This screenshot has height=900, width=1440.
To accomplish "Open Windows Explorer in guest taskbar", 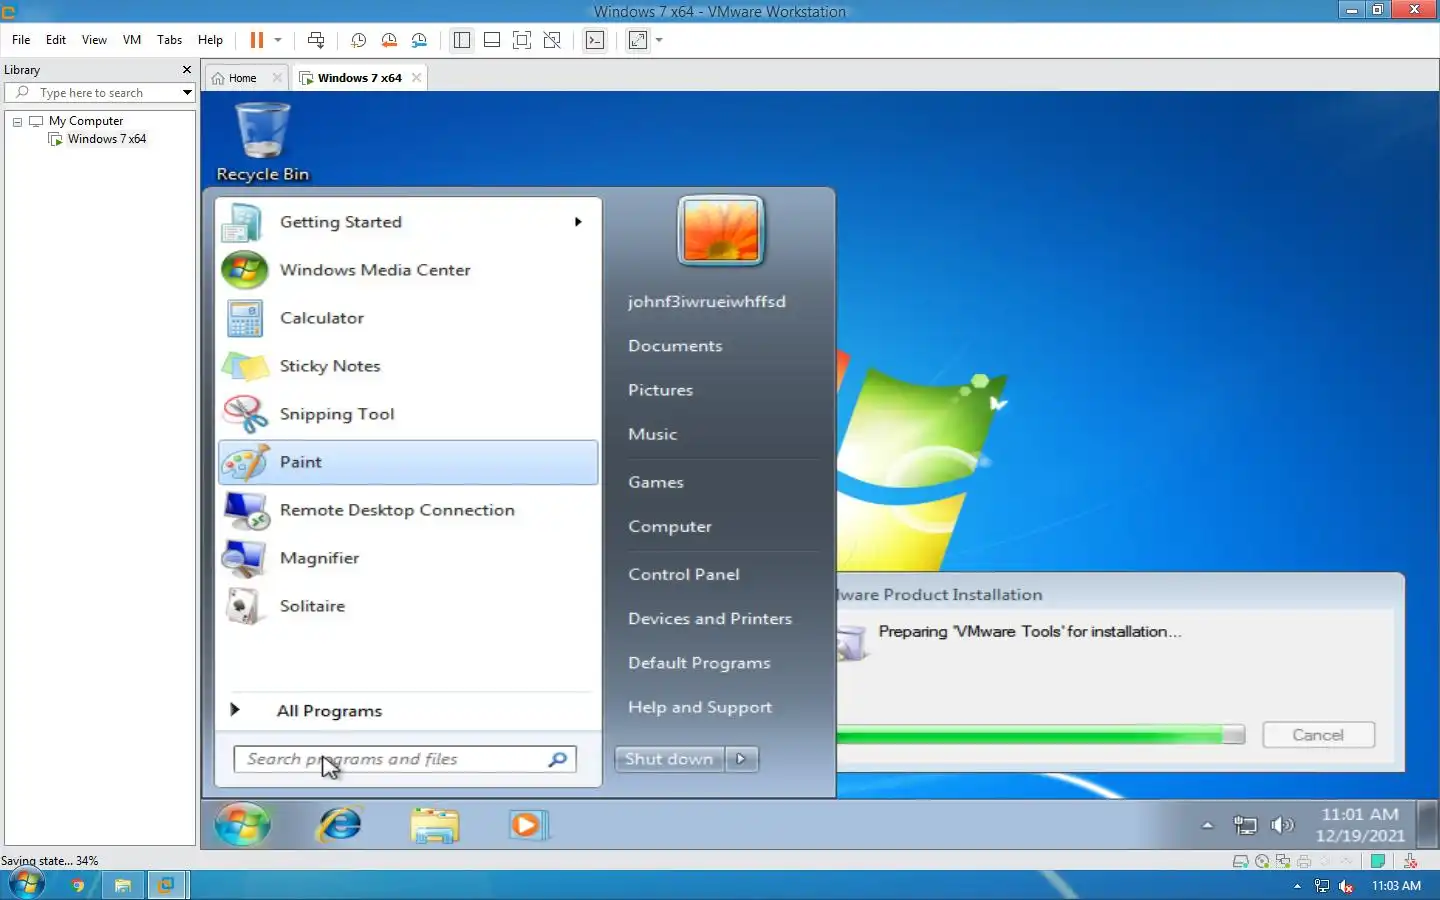I will 435,825.
